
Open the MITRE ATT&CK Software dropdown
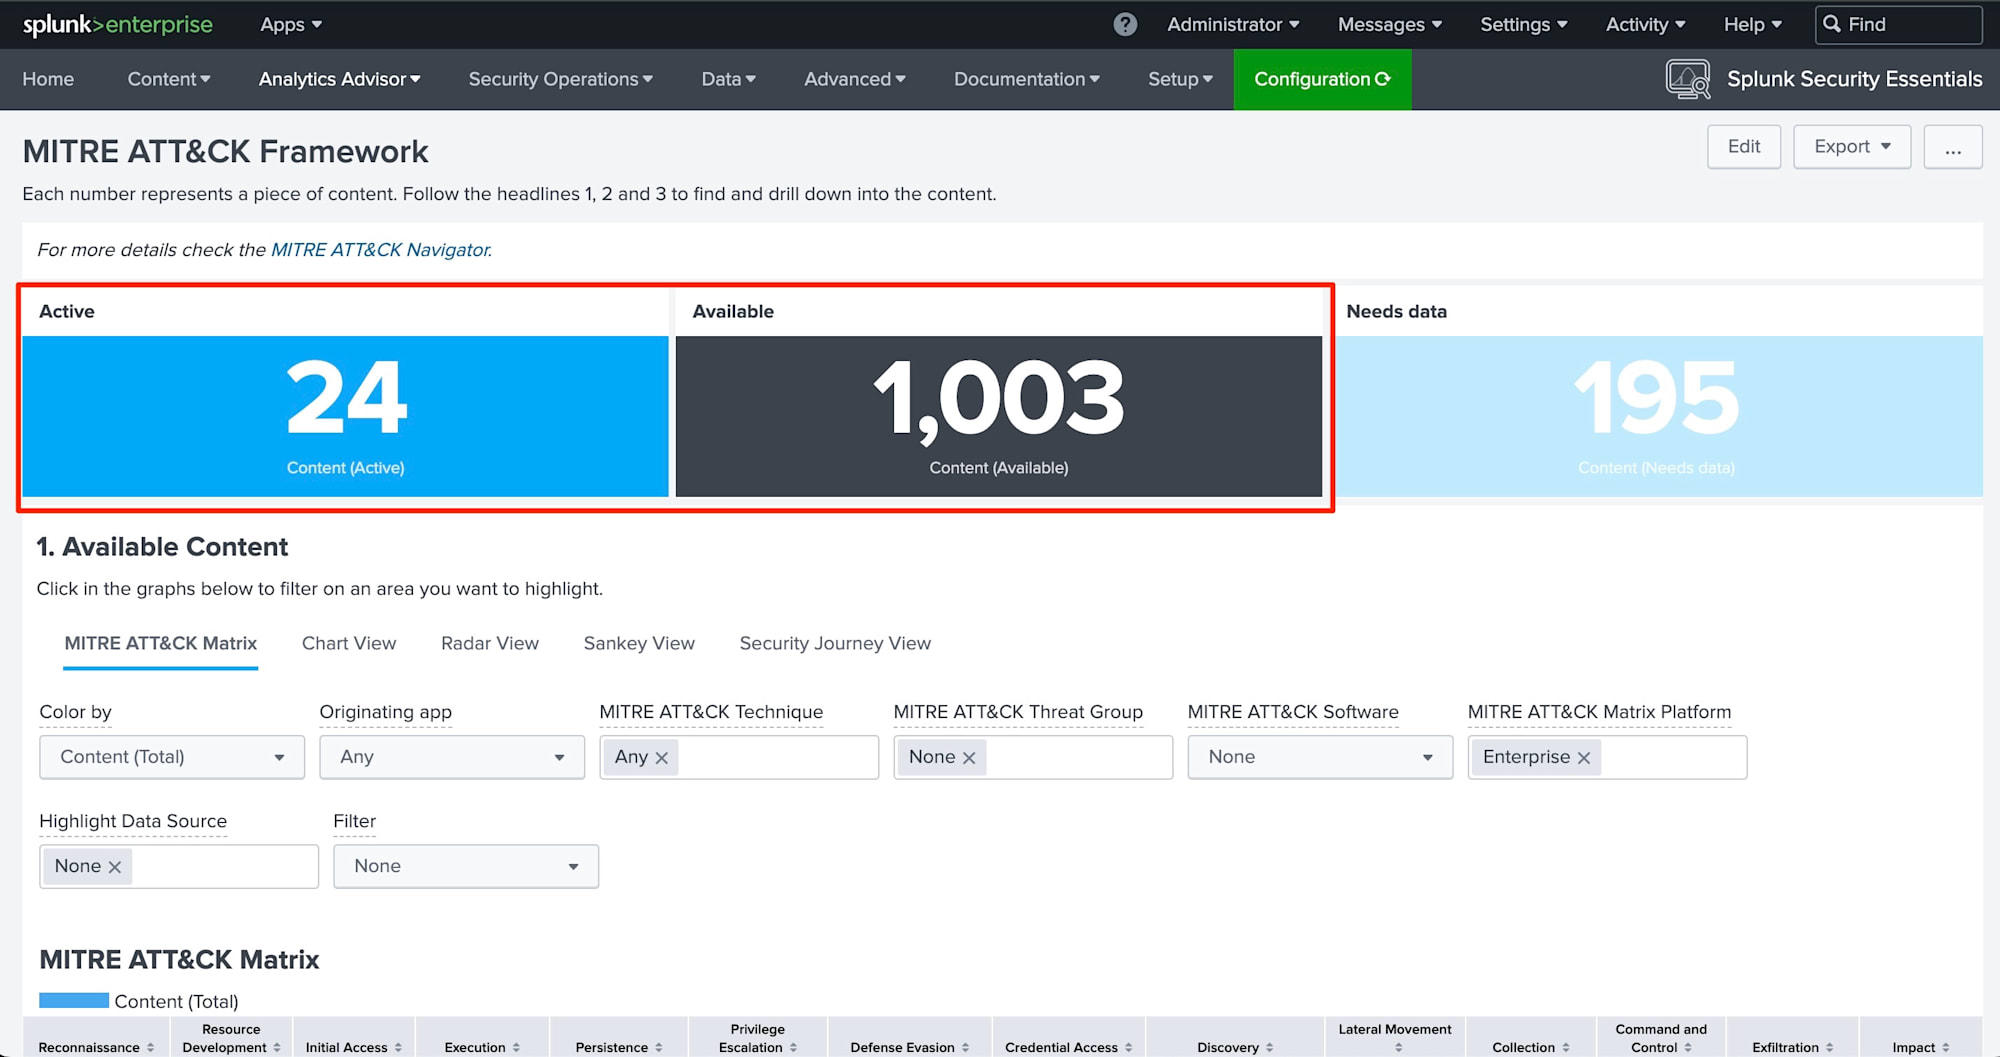[1320, 757]
